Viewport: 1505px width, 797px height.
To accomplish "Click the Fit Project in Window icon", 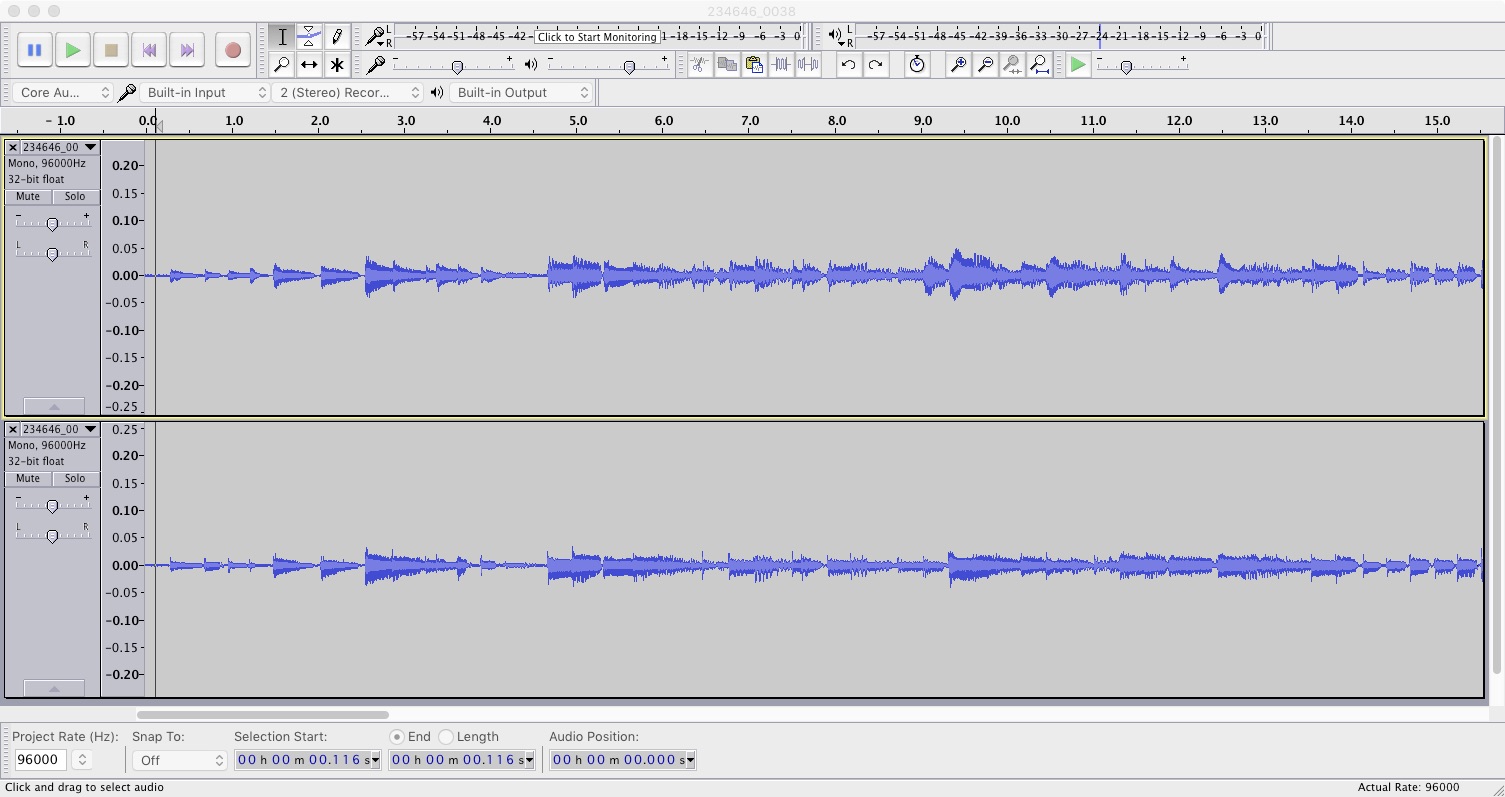I will click(1040, 64).
